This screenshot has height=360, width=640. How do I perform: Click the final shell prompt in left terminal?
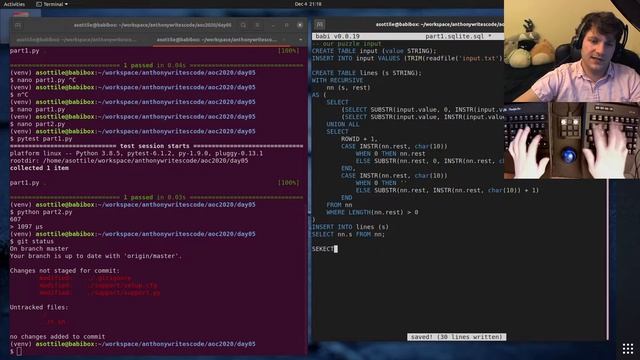[16, 351]
